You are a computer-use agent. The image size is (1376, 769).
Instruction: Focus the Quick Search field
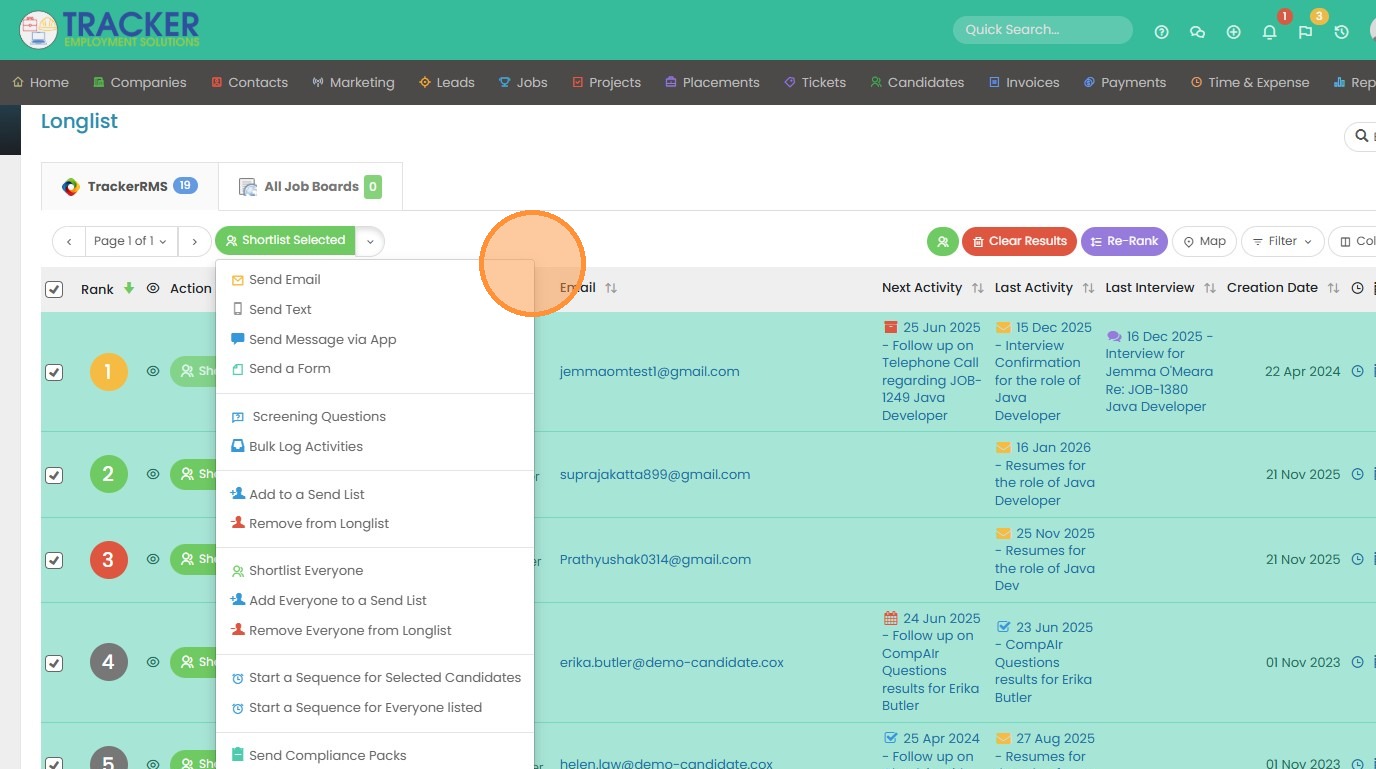click(1043, 30)
